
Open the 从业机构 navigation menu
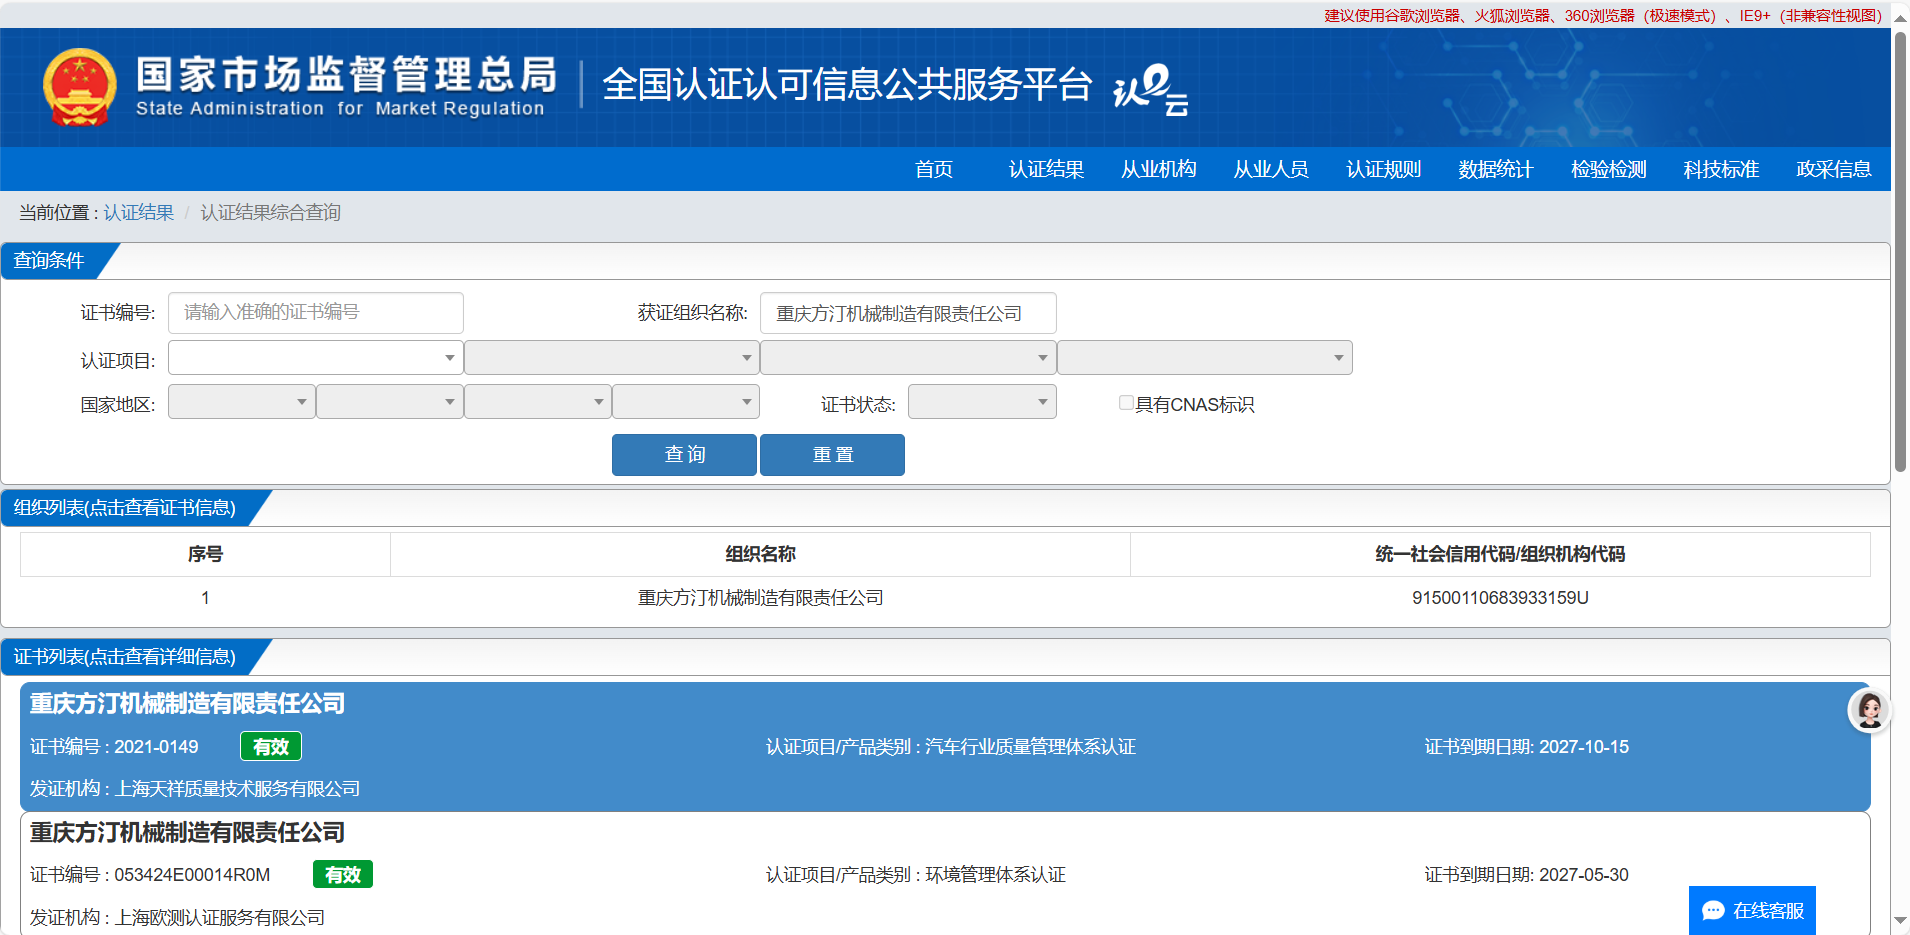point(1158,169)
